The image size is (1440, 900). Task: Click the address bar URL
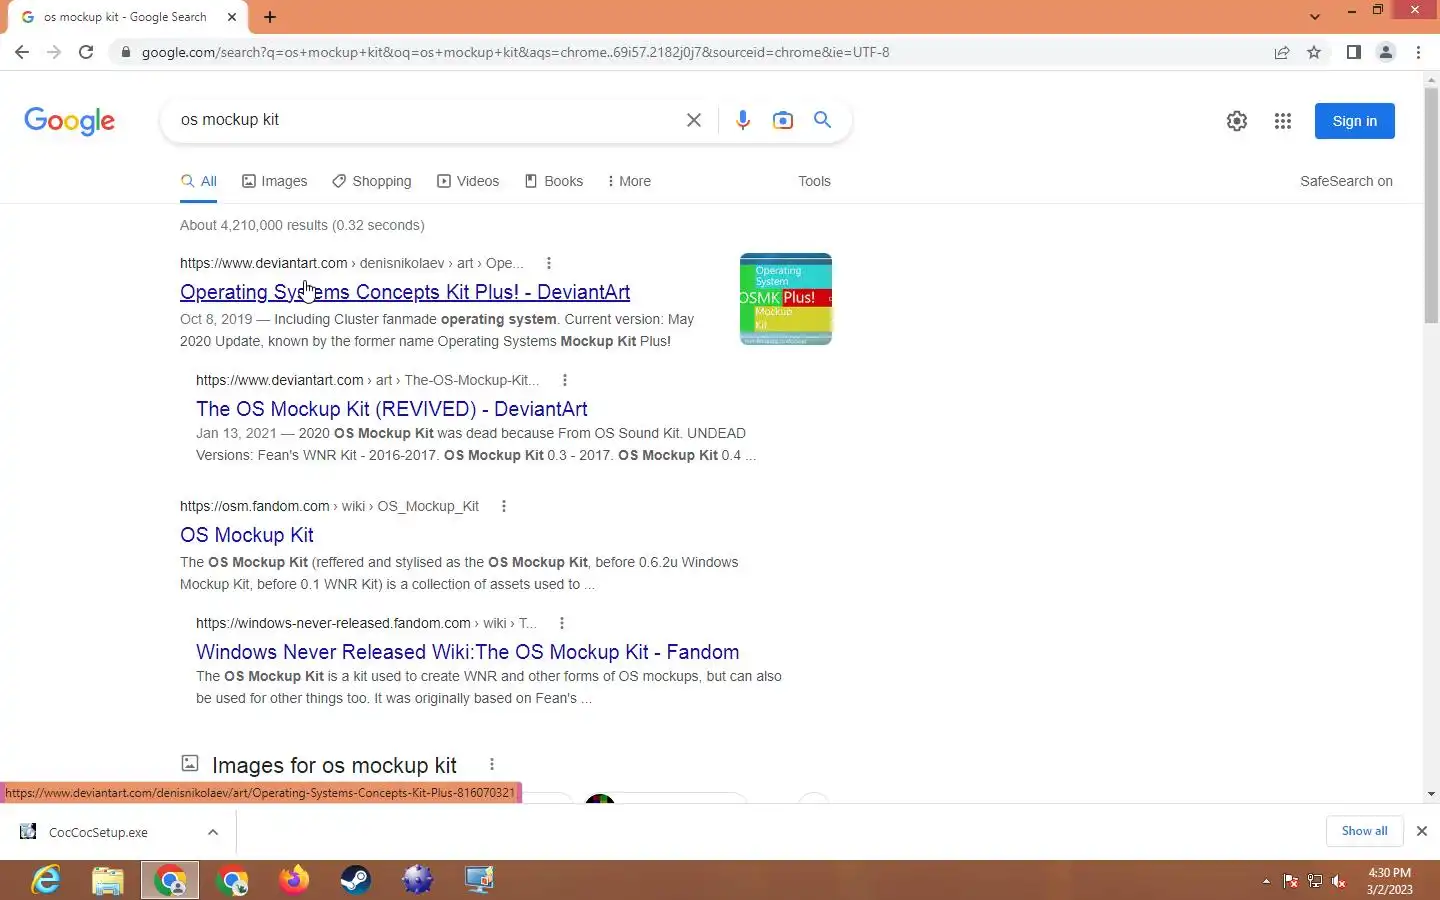coord(515,52)
